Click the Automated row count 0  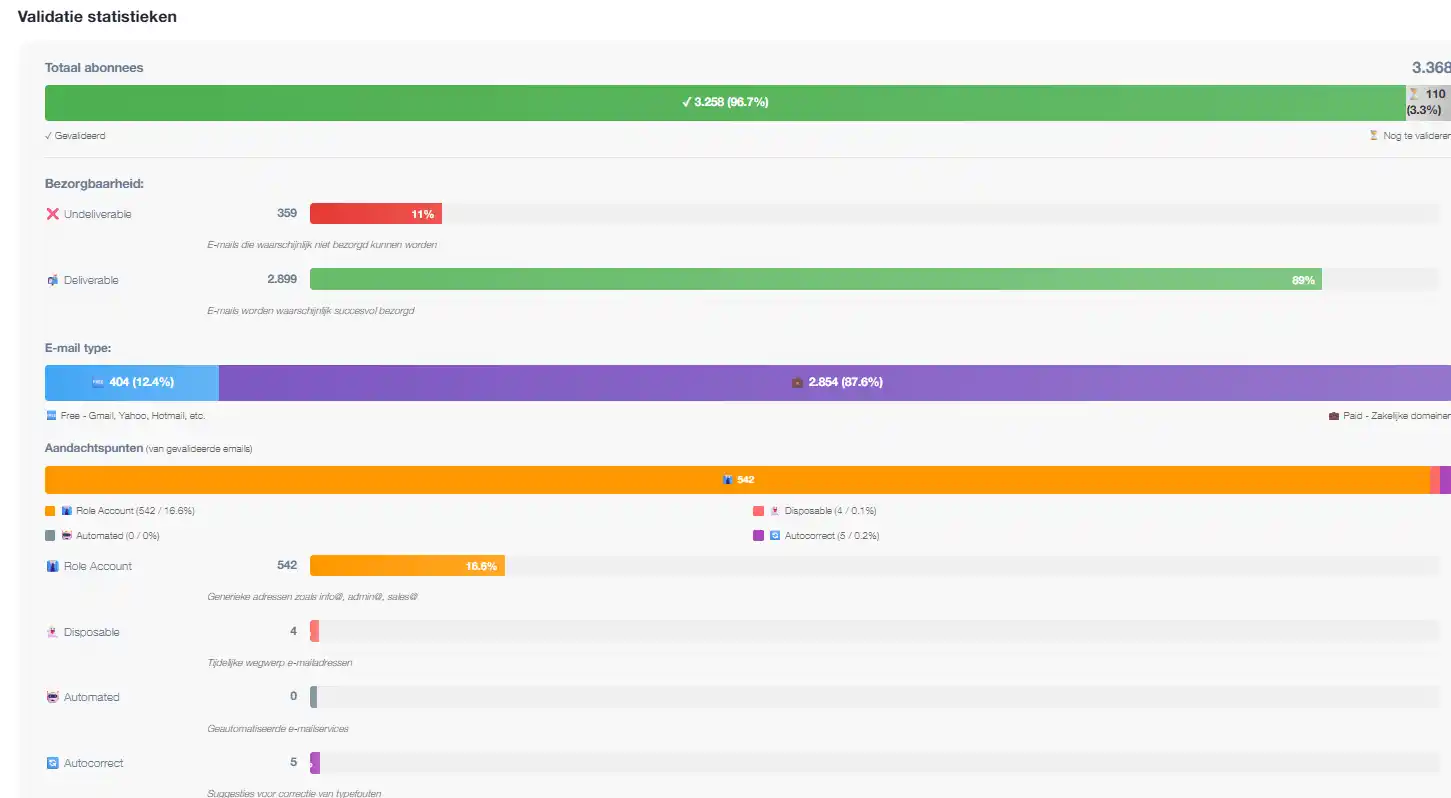pos(294,696)
